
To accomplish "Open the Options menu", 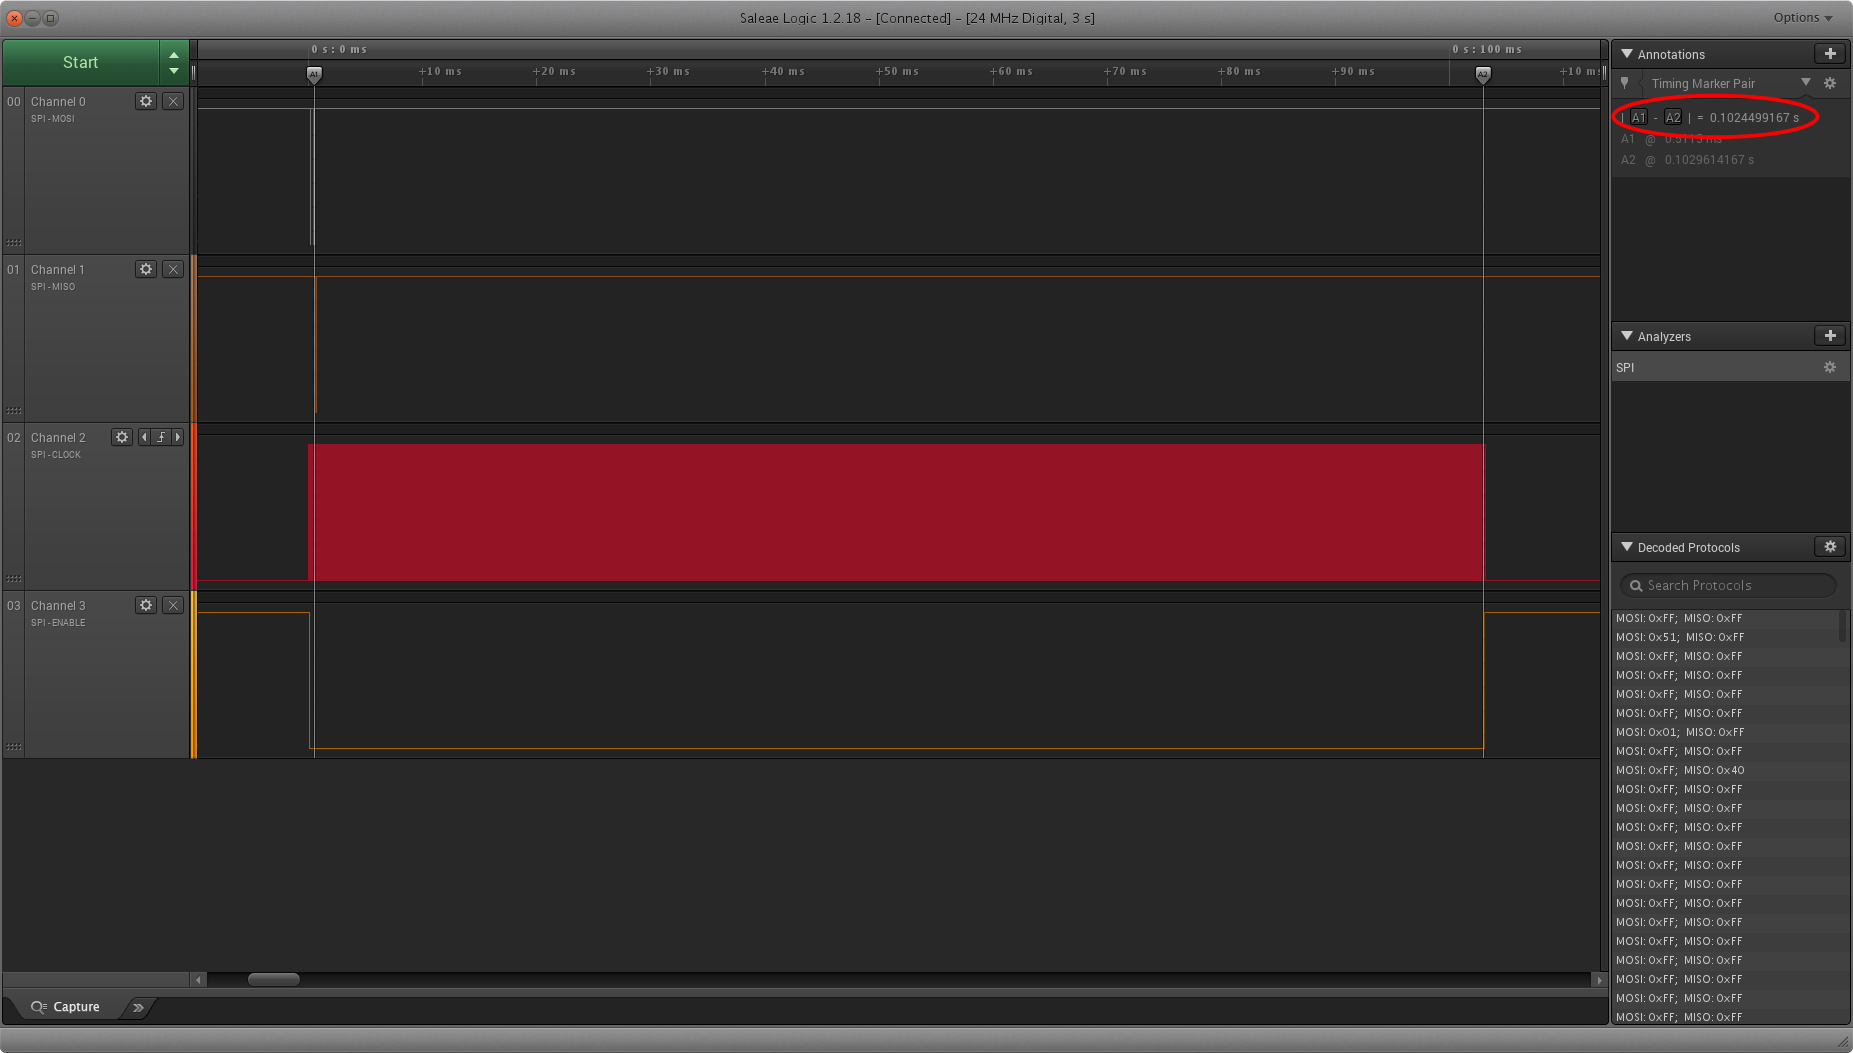I will tap(1802, 18).
